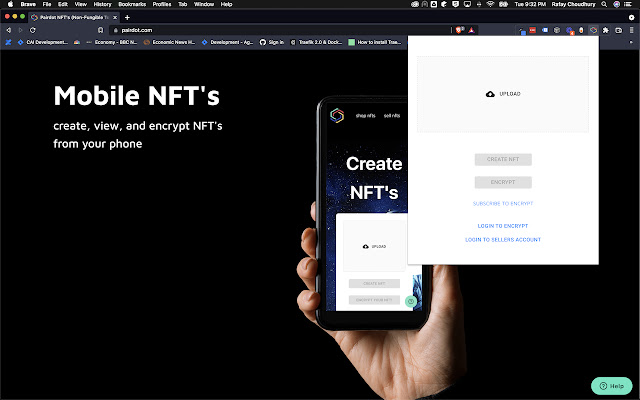Open the Economy - BBC N... bookmark
The image size is (640, 400).
coord(112,42)
